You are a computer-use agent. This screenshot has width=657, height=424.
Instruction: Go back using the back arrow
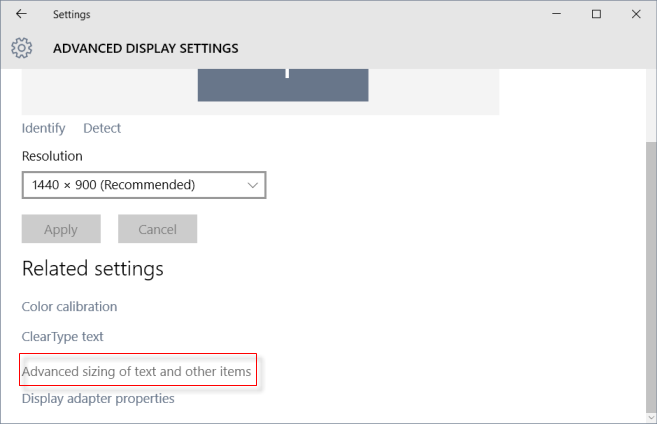coord(21,14)
